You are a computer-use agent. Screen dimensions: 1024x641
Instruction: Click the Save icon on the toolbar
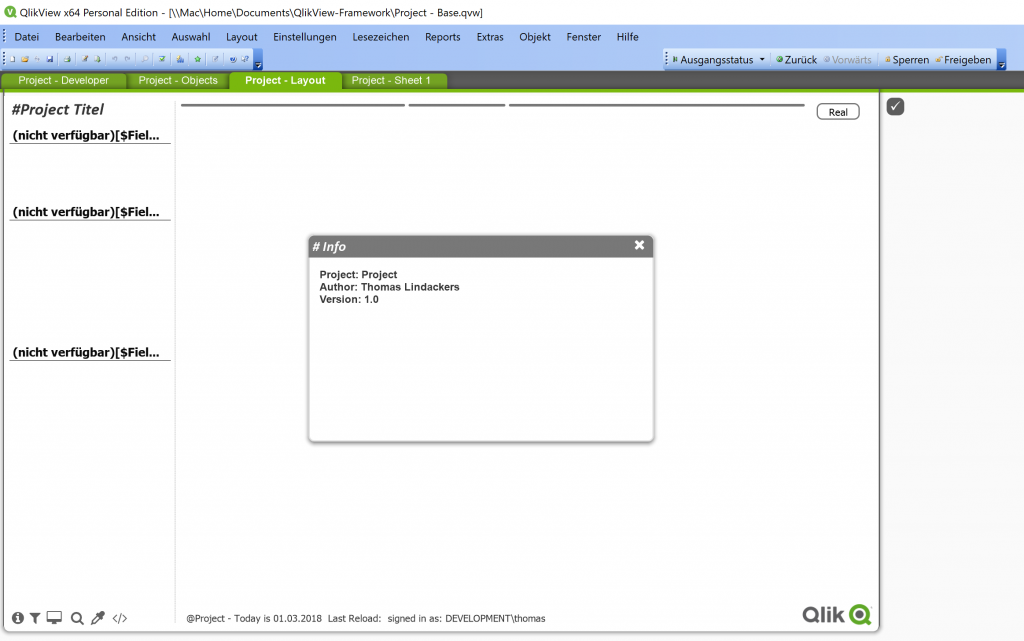pos(50,58)
